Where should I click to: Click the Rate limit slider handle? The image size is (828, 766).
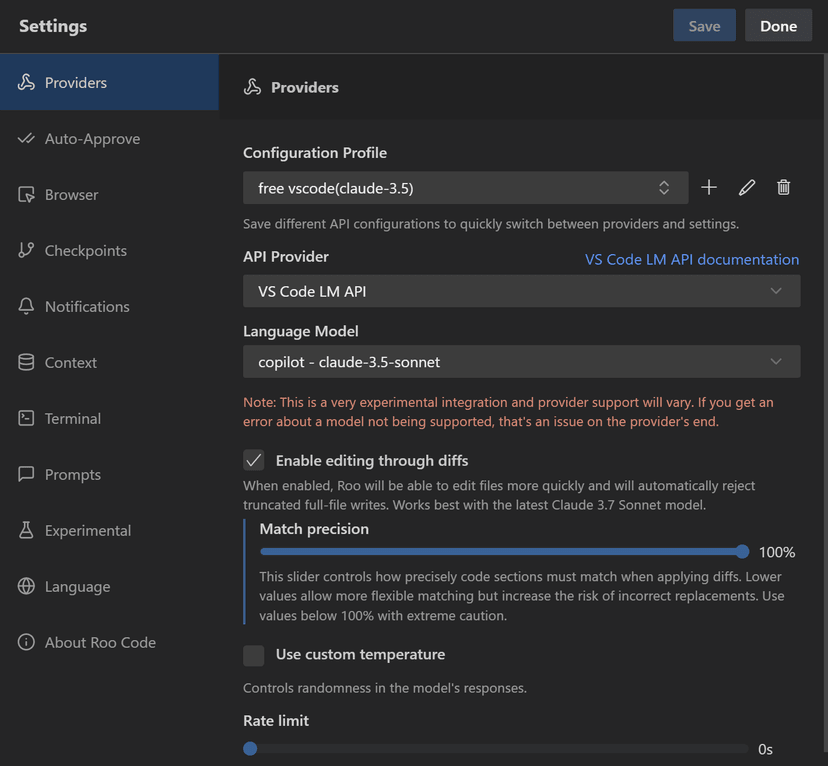(x=250, y=749)
